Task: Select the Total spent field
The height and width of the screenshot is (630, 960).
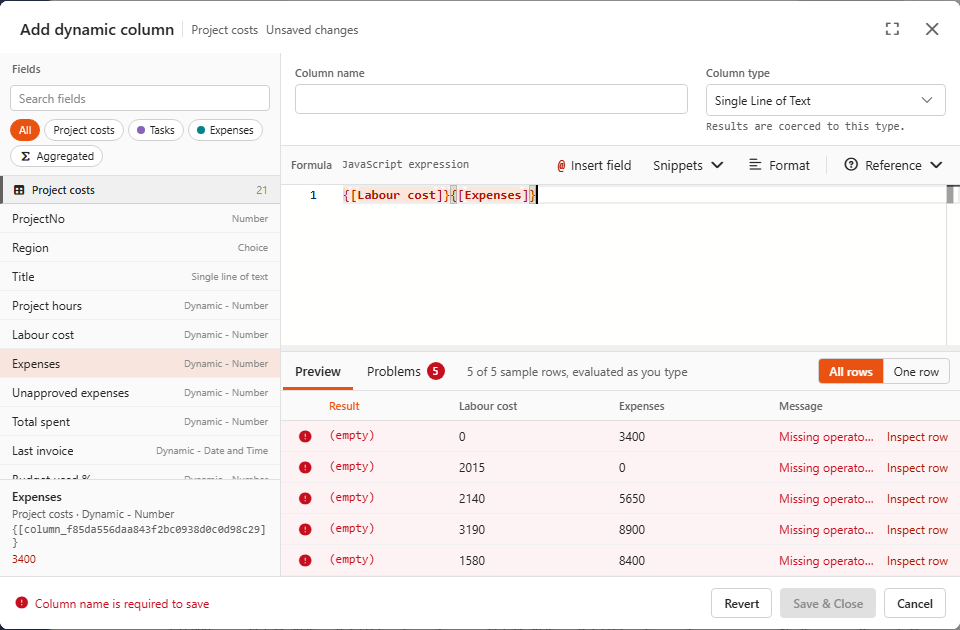Action: click(x=140, y=422)
